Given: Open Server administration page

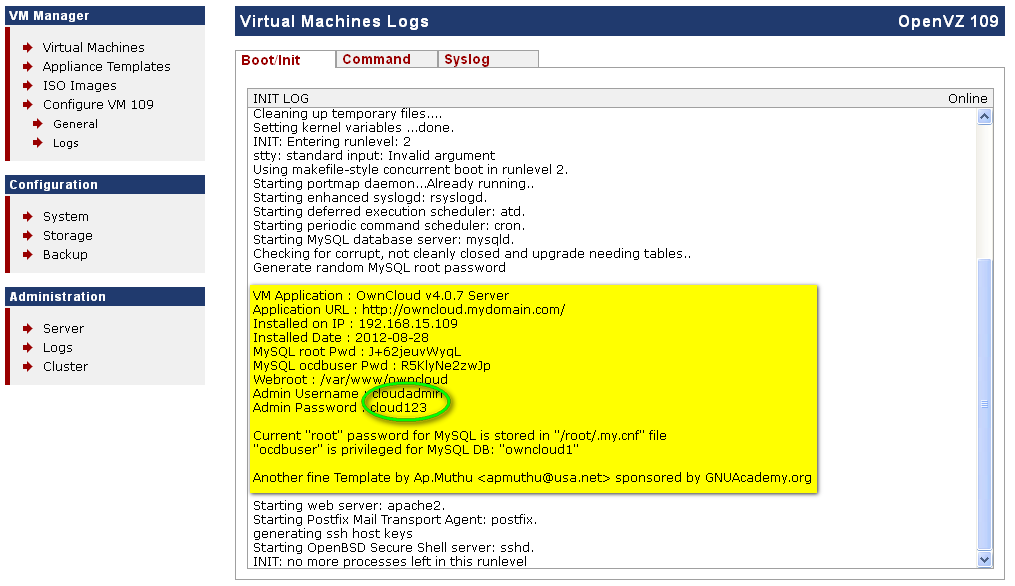Looking at the screenshot, I should pos(63,328).
